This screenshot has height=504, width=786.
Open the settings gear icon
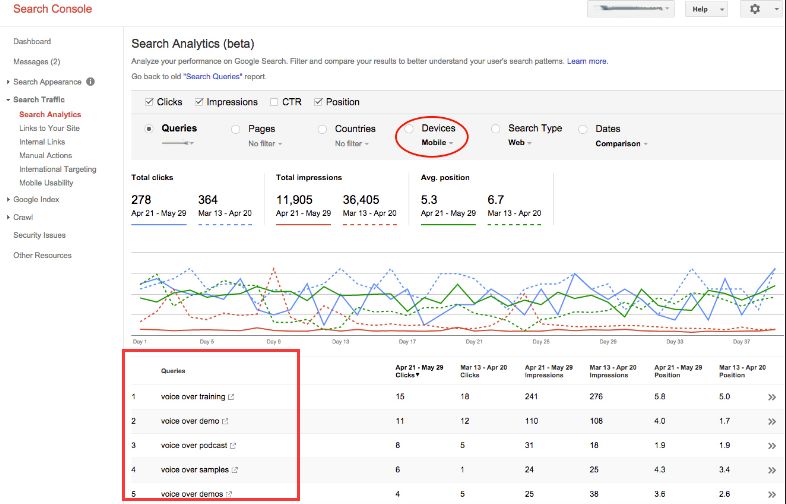(x=754, y=9)
